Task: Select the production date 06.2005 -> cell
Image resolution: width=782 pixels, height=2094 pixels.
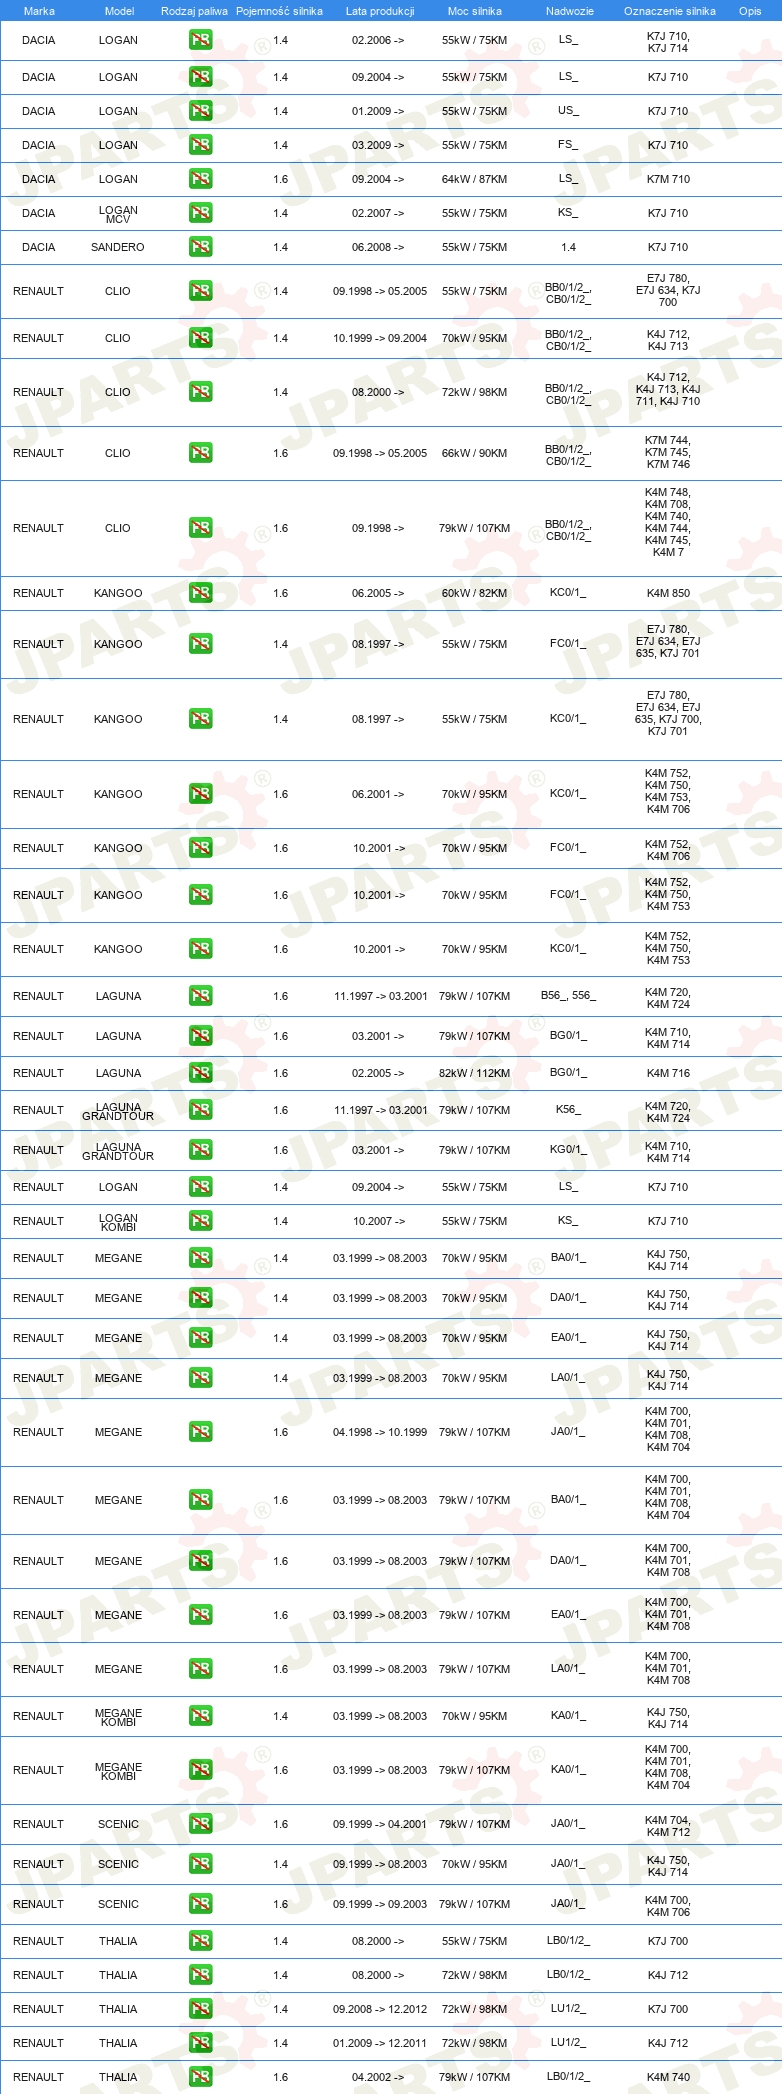Action: coord(378,593)
